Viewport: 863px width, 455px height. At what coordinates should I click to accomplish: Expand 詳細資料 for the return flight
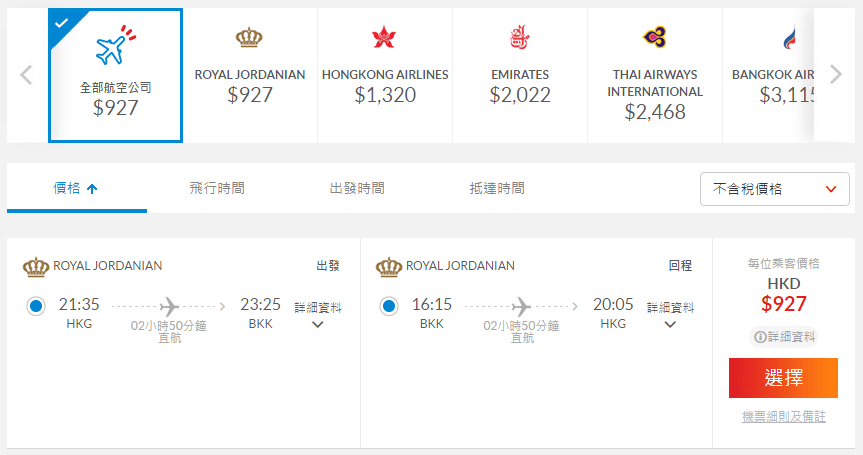point(670,315)
